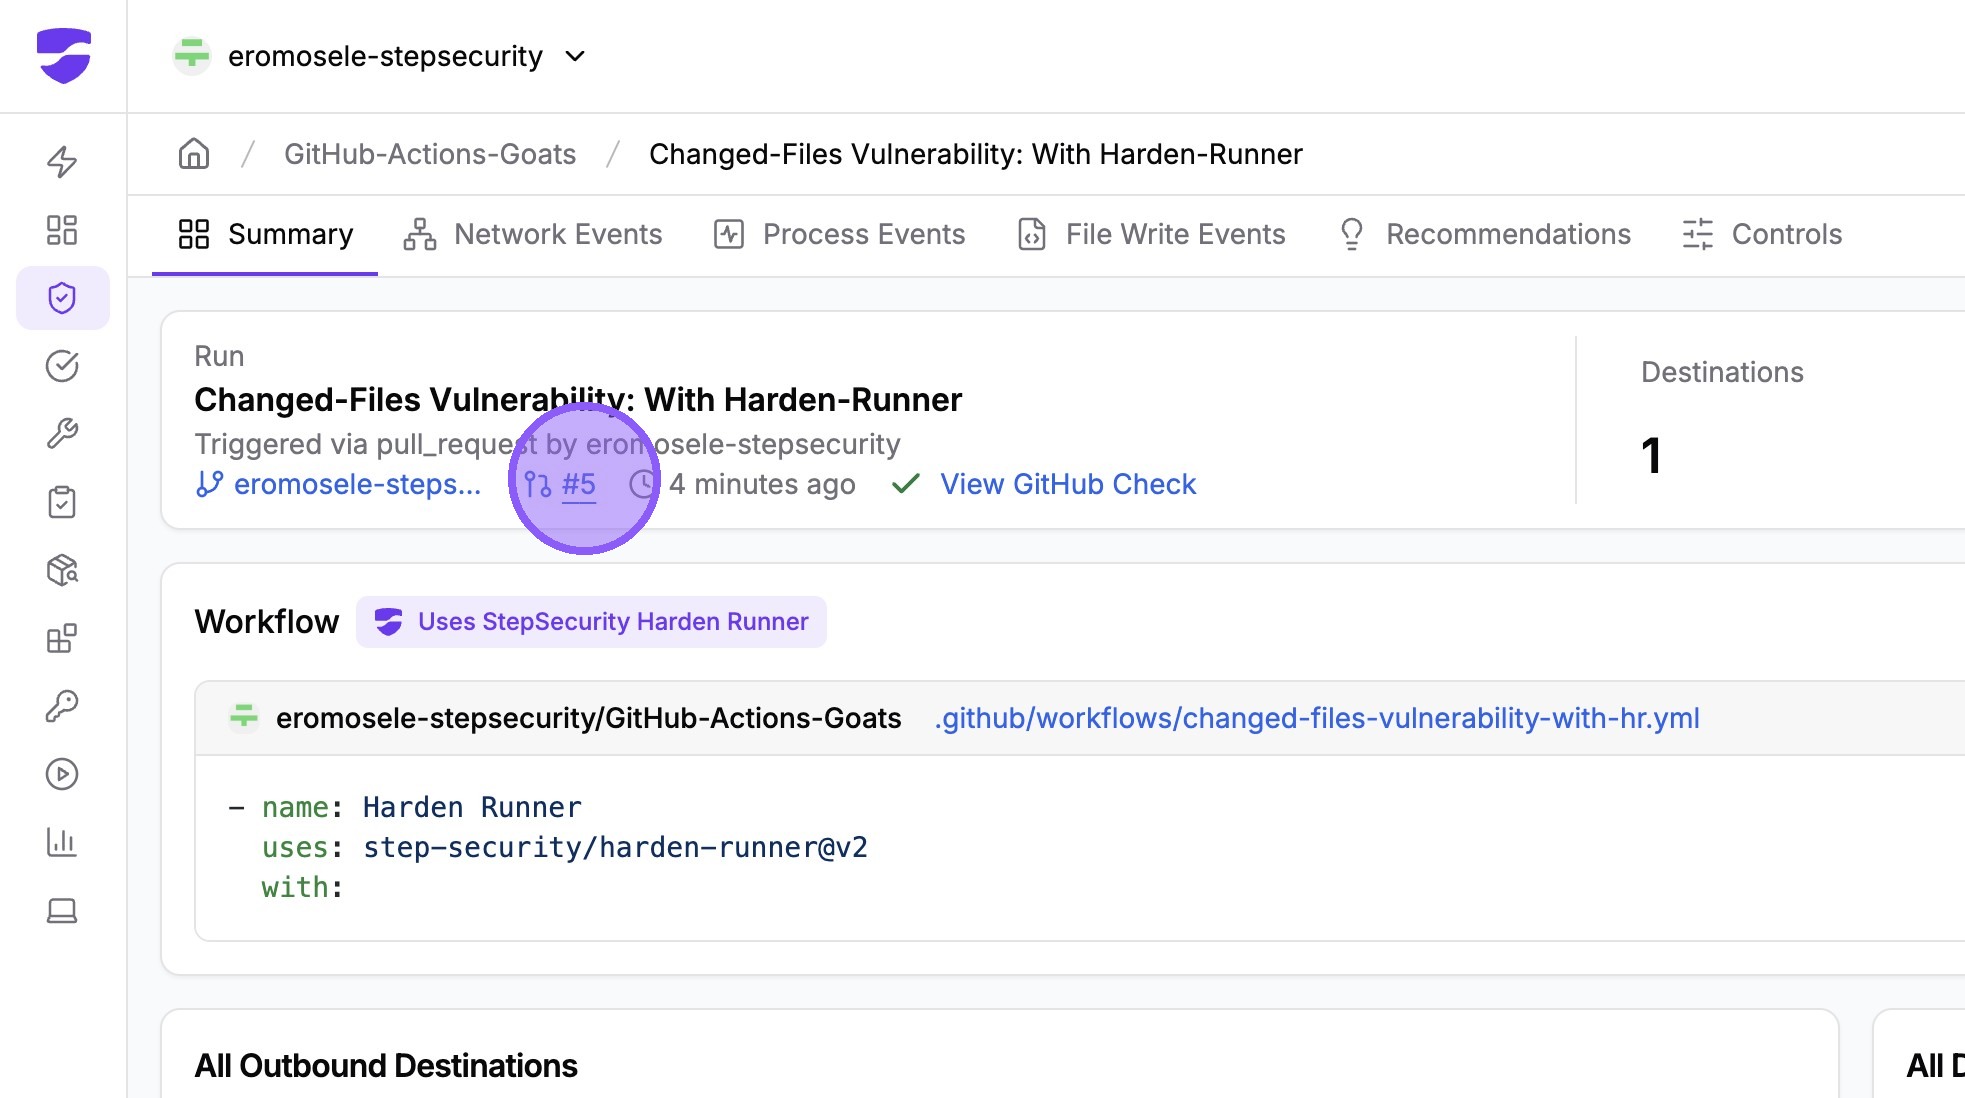Click the View GitHub Check link
The image size is (1965, 1098).
click(1067, 484)
